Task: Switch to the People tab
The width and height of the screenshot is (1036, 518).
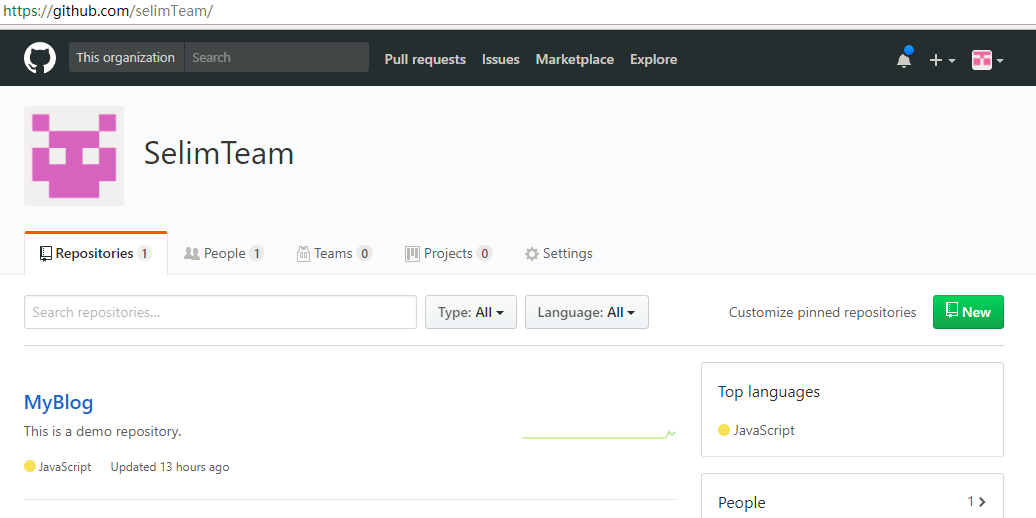Action: 224,254
